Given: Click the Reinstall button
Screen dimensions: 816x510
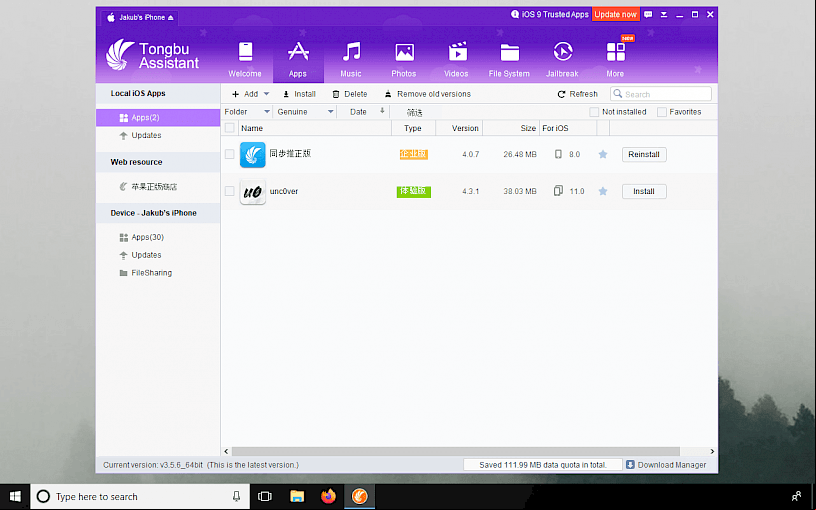Looking at the screenshot, I should tap(644, 155).
